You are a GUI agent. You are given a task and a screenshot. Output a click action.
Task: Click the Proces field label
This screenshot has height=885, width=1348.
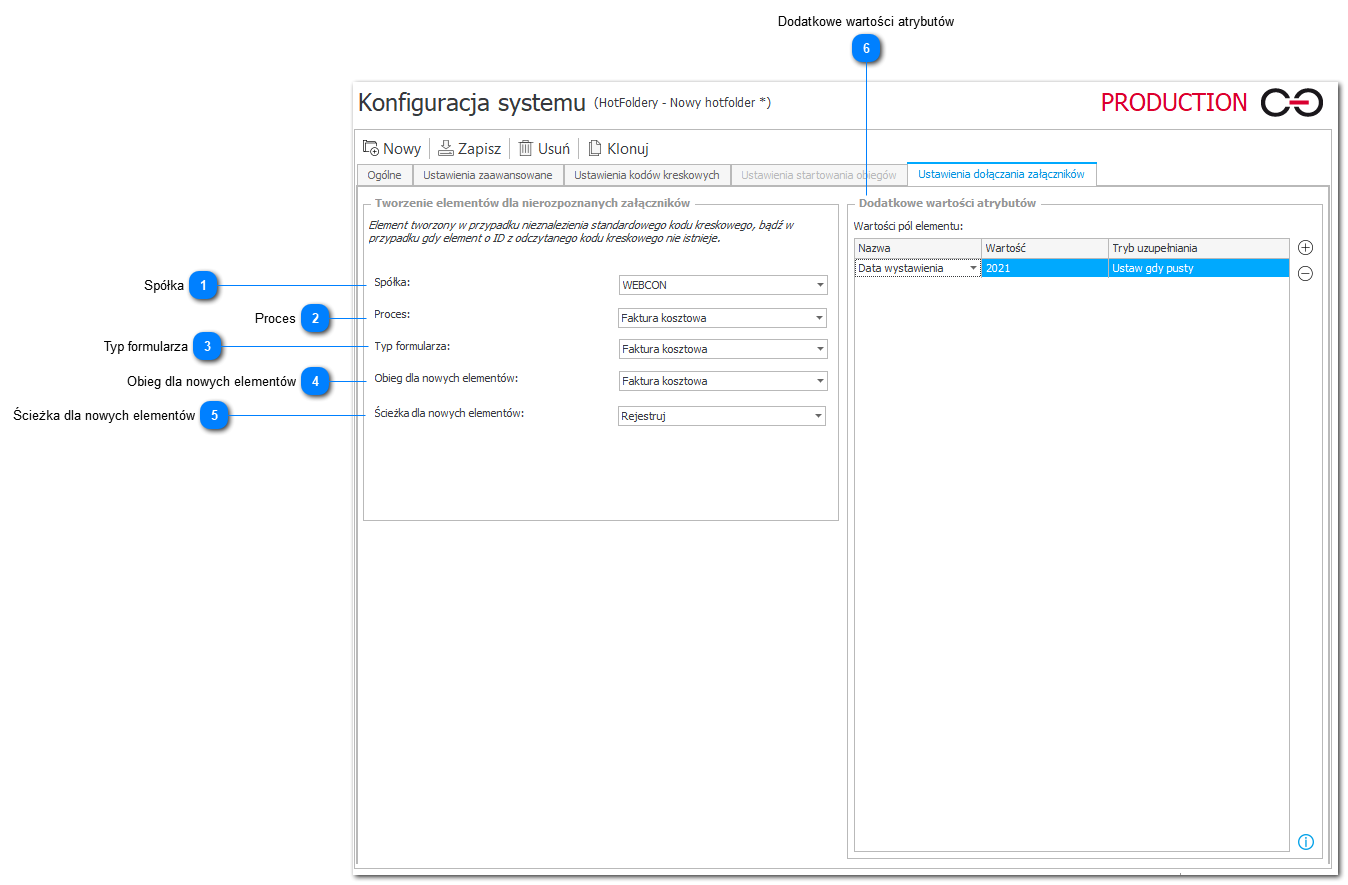(x=392, y=314)
